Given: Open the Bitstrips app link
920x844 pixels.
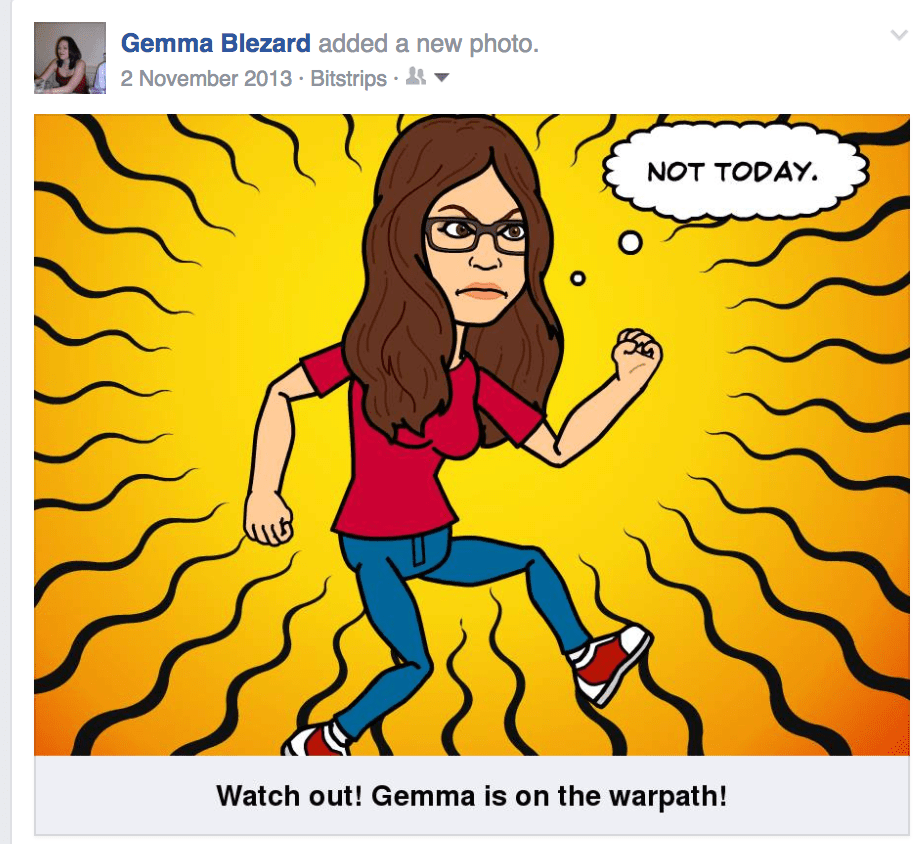Looking at the screenshot, I should point(349,79).
